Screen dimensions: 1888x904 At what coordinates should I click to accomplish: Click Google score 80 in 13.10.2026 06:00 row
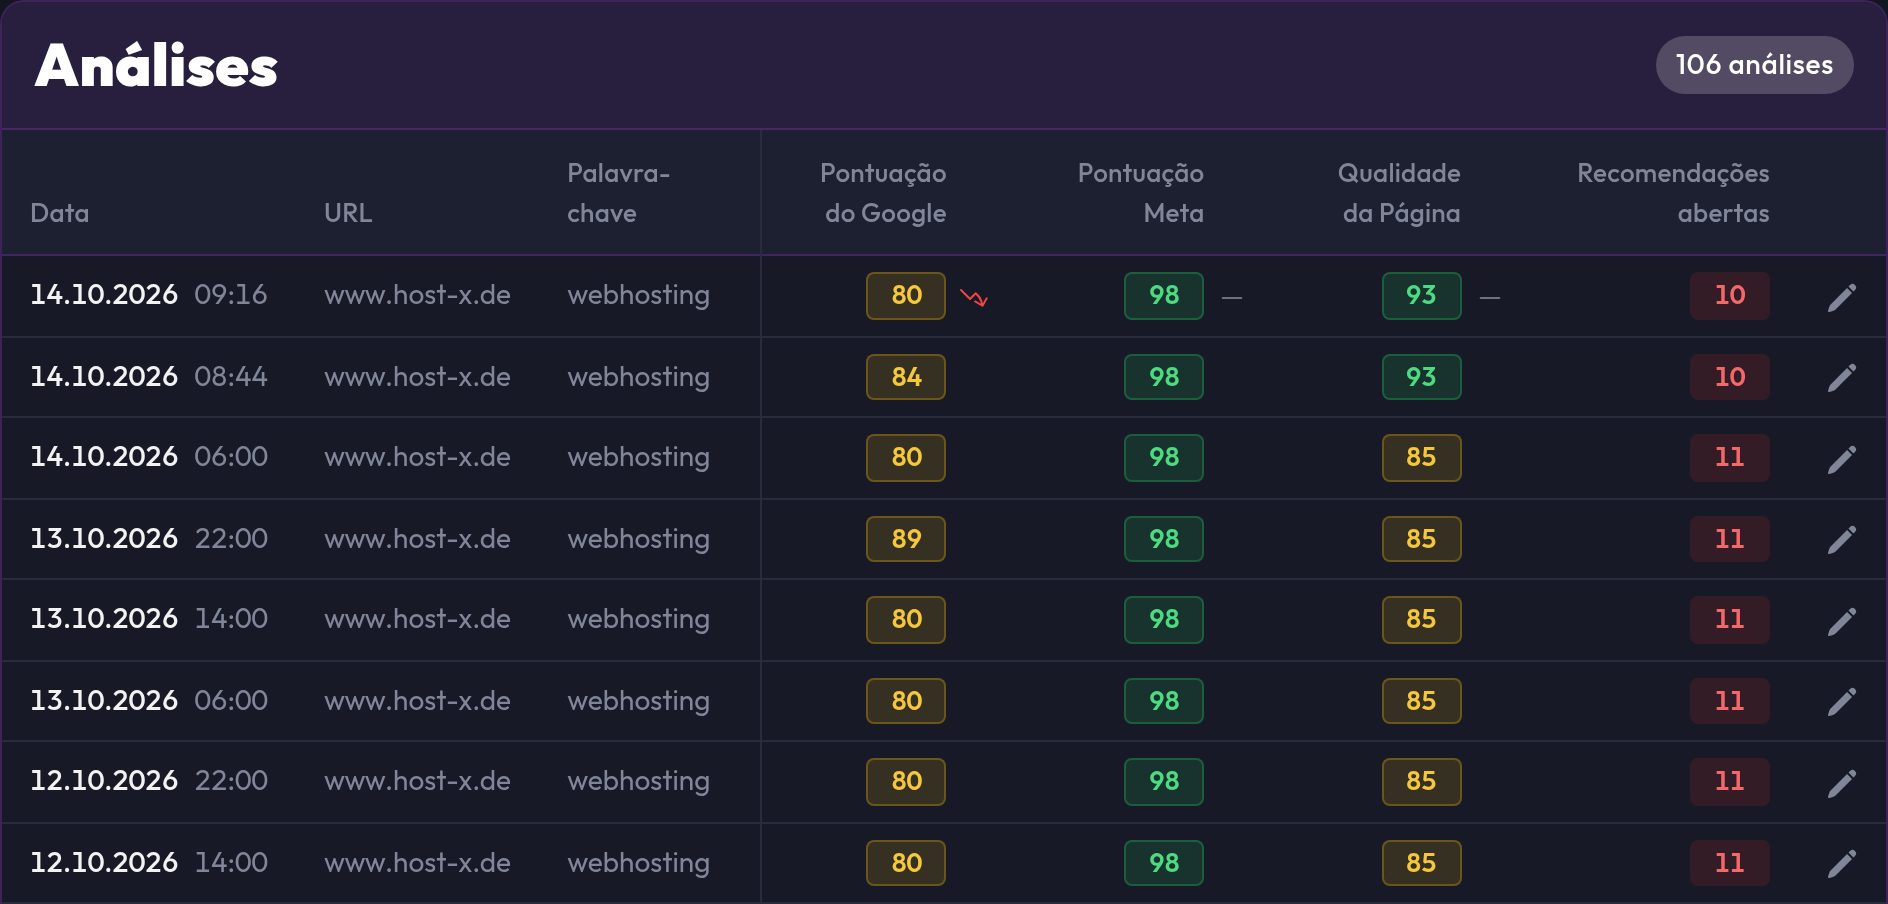(906, 701)
